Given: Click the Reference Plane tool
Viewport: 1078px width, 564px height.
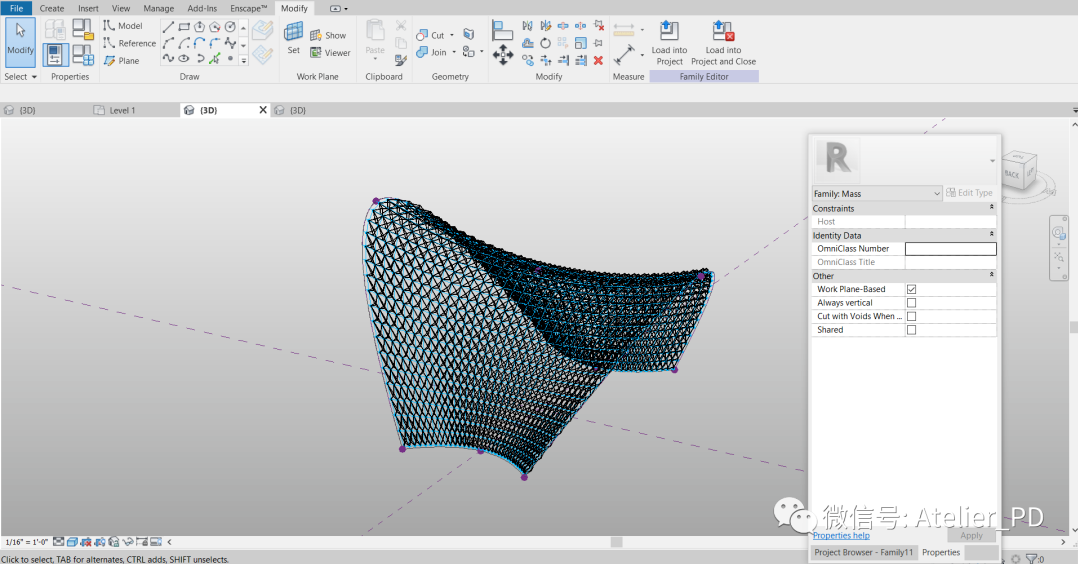Looking at the screenshot, I should [121, 61].
